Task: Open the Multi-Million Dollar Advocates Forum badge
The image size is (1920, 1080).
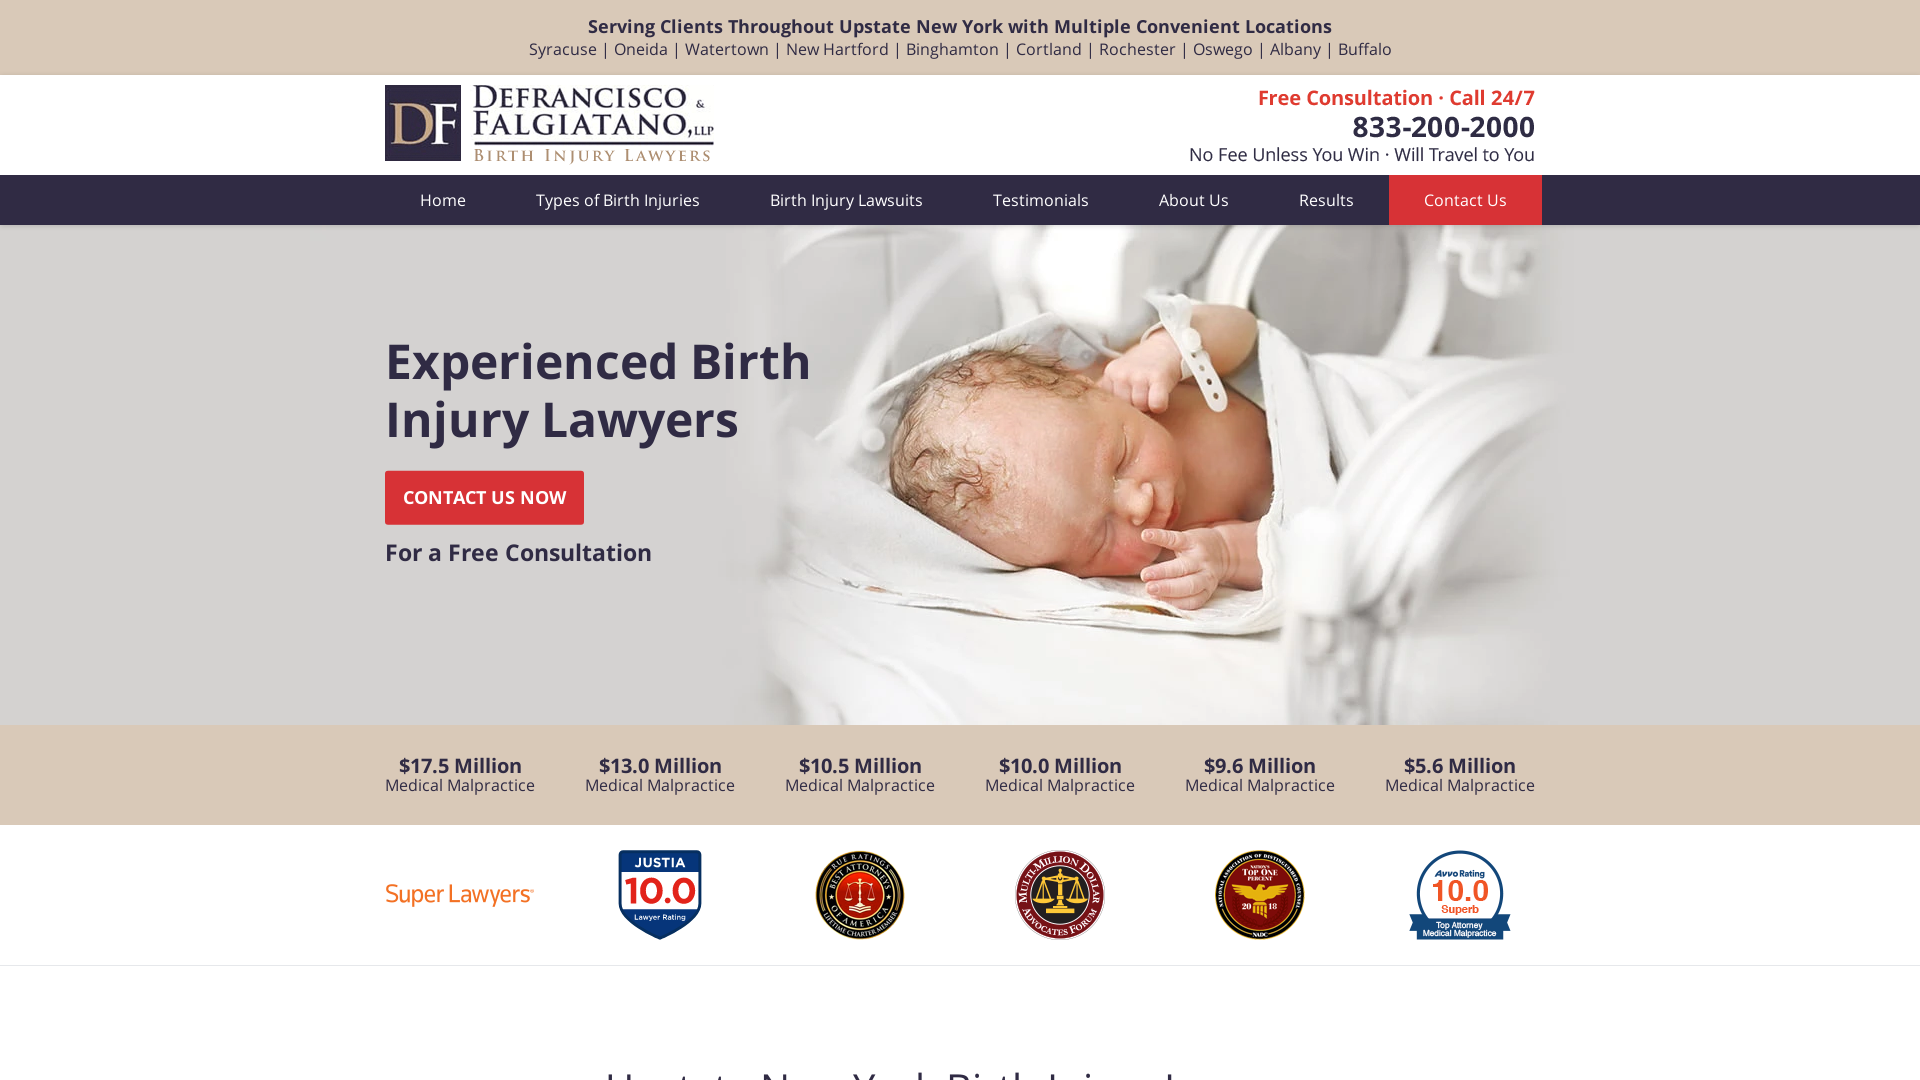Action: coord(1060,895)
